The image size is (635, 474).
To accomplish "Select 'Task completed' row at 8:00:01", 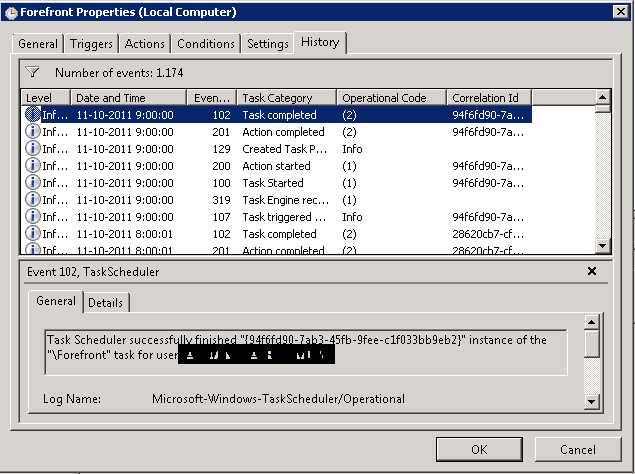I will [x=277, y=234].
